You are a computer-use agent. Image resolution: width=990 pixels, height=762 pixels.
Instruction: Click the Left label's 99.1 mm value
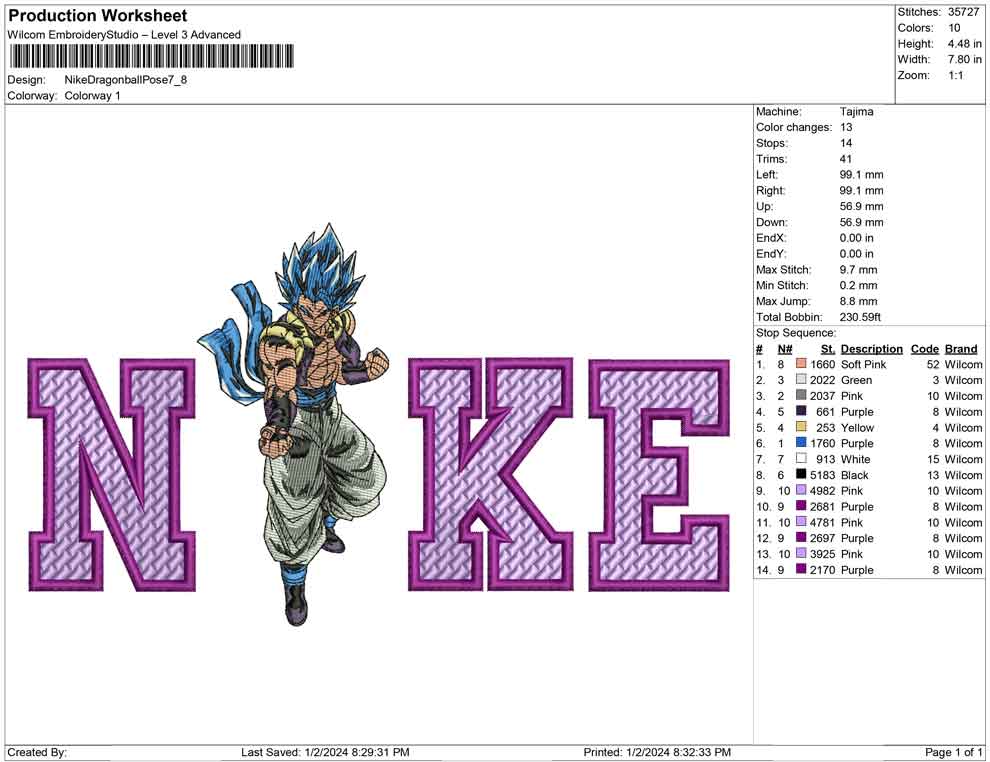pyautogui.click(x=861, y=175)
